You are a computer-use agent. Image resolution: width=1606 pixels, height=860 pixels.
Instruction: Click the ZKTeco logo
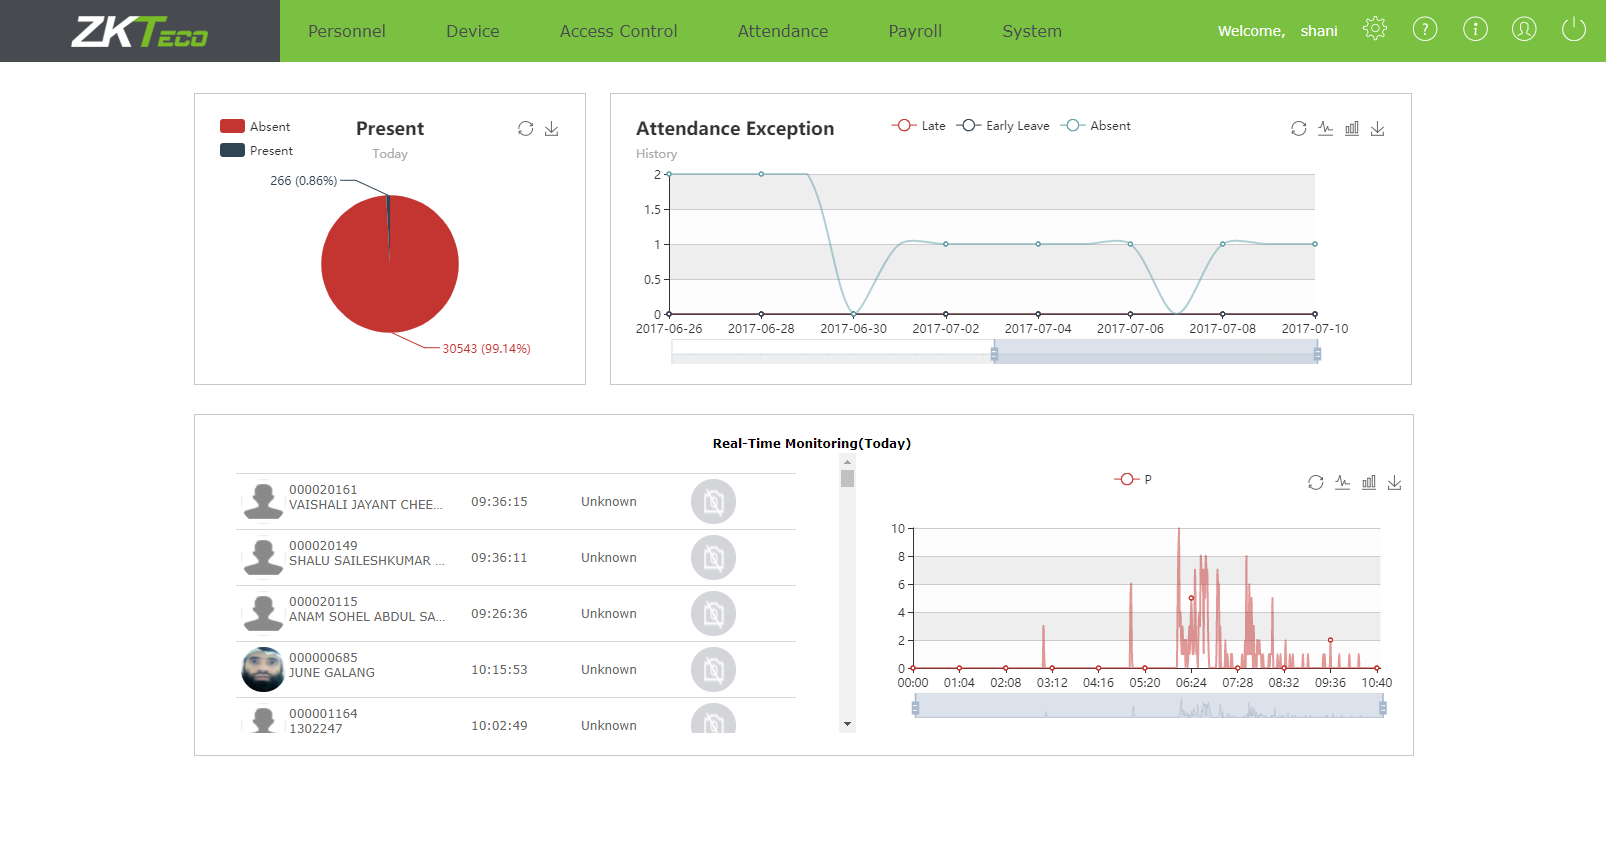pos(140,32)
